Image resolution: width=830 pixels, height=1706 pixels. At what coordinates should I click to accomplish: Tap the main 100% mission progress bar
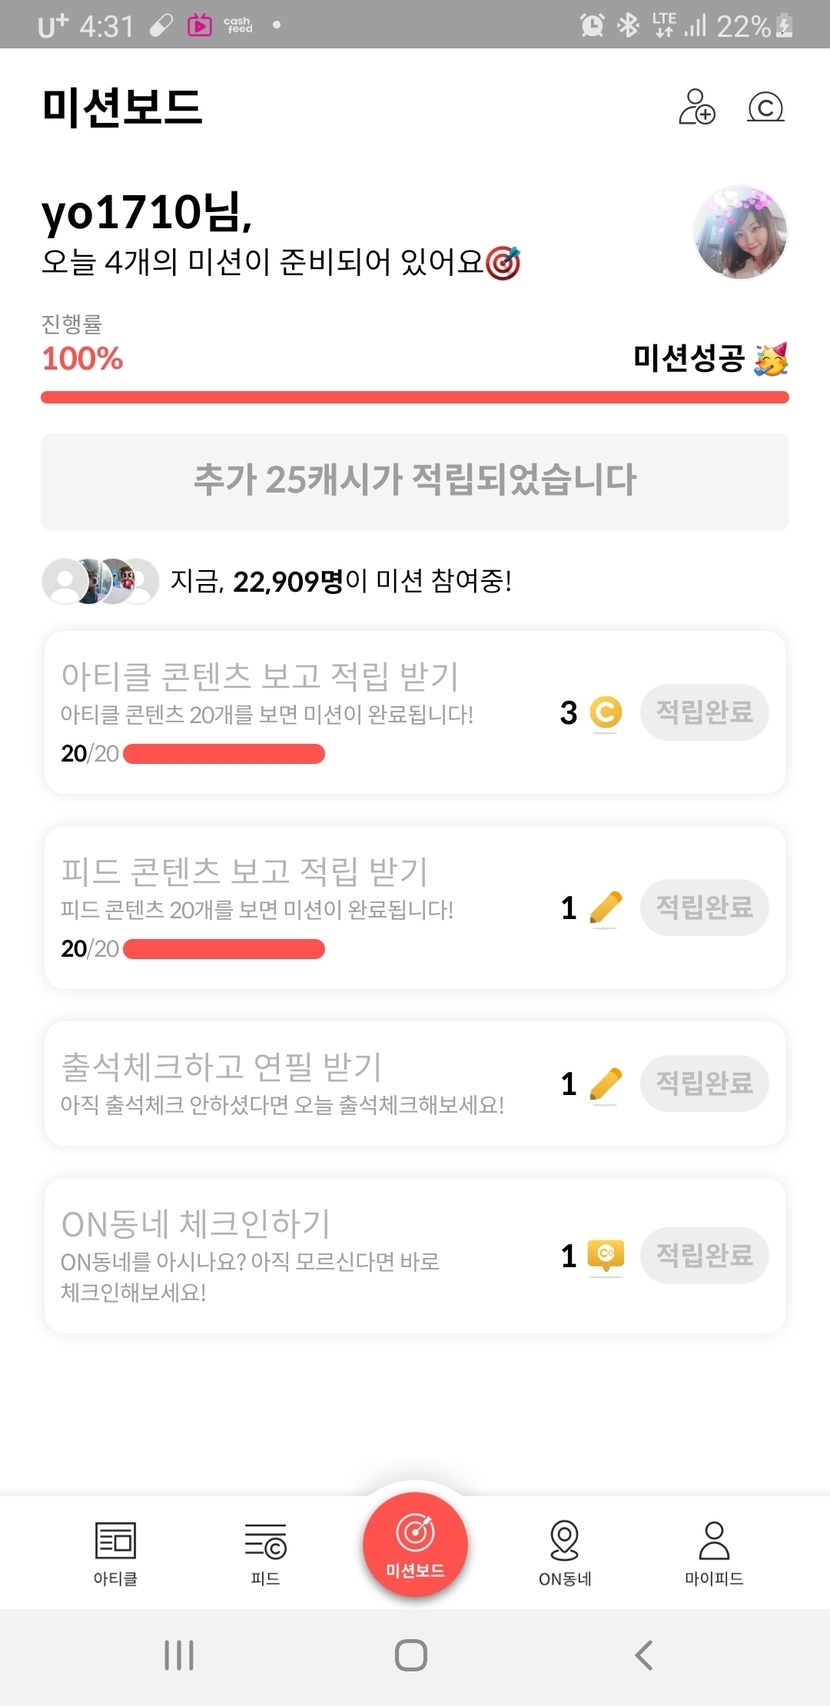click(415, 397)
